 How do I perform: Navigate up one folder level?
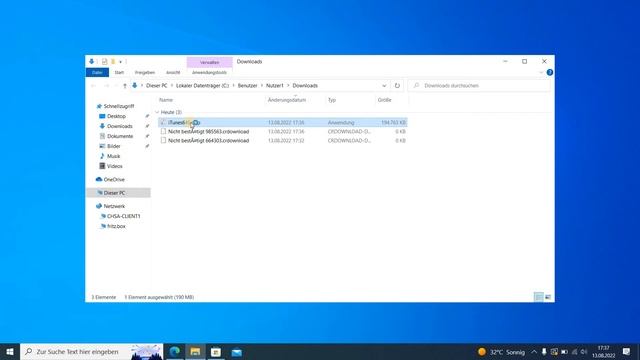[125, 86]
